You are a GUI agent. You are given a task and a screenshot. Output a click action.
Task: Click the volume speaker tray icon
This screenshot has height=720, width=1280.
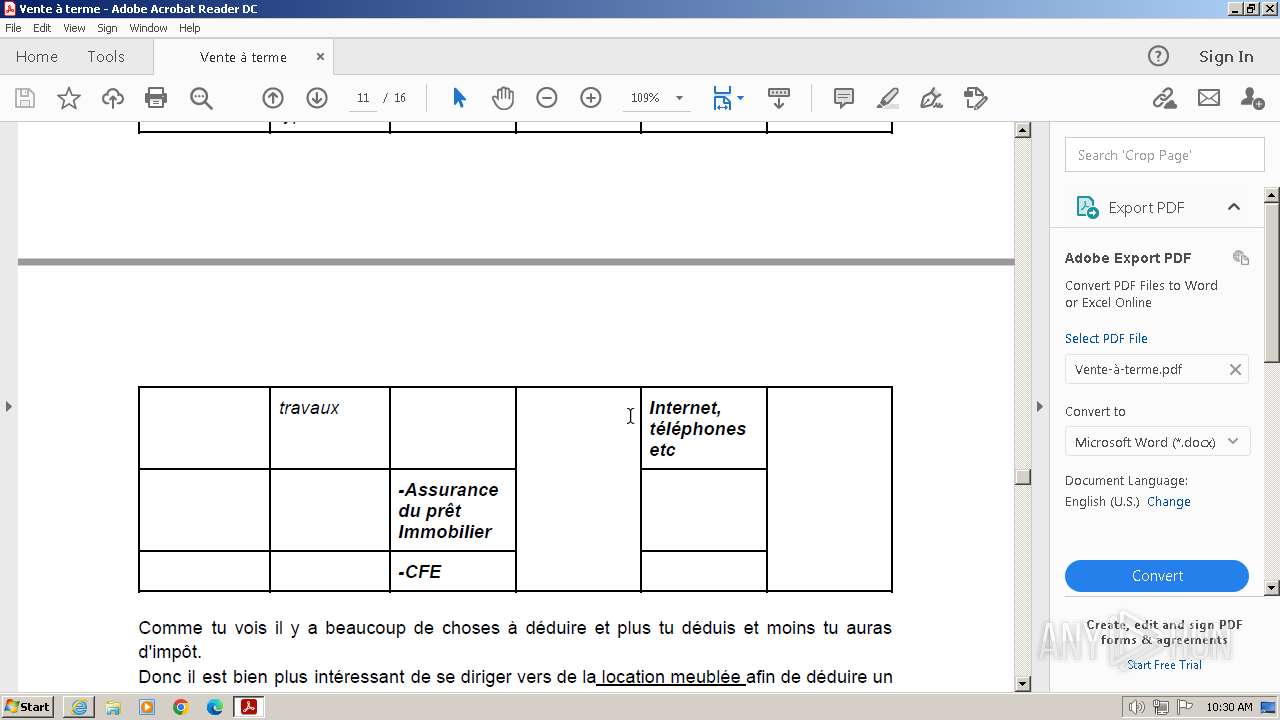1137,707
